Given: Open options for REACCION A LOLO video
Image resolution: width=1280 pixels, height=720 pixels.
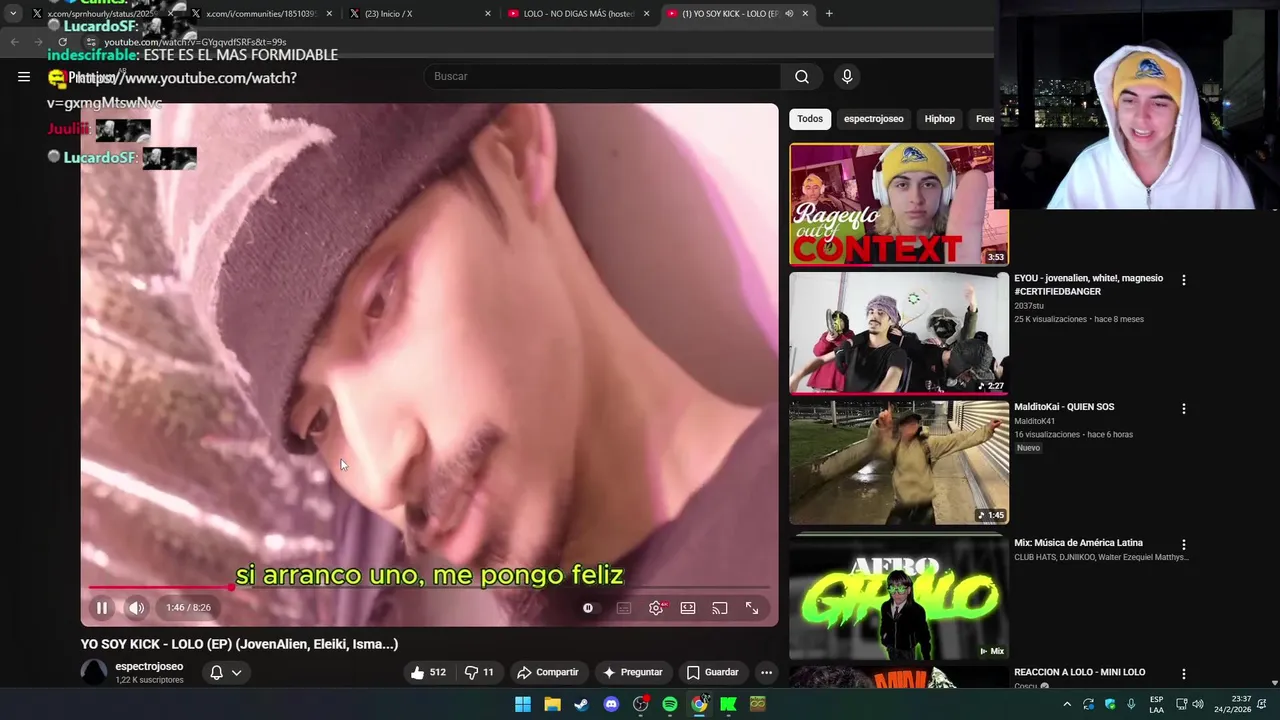Looking at the screenshot, I should [1183, 674].
